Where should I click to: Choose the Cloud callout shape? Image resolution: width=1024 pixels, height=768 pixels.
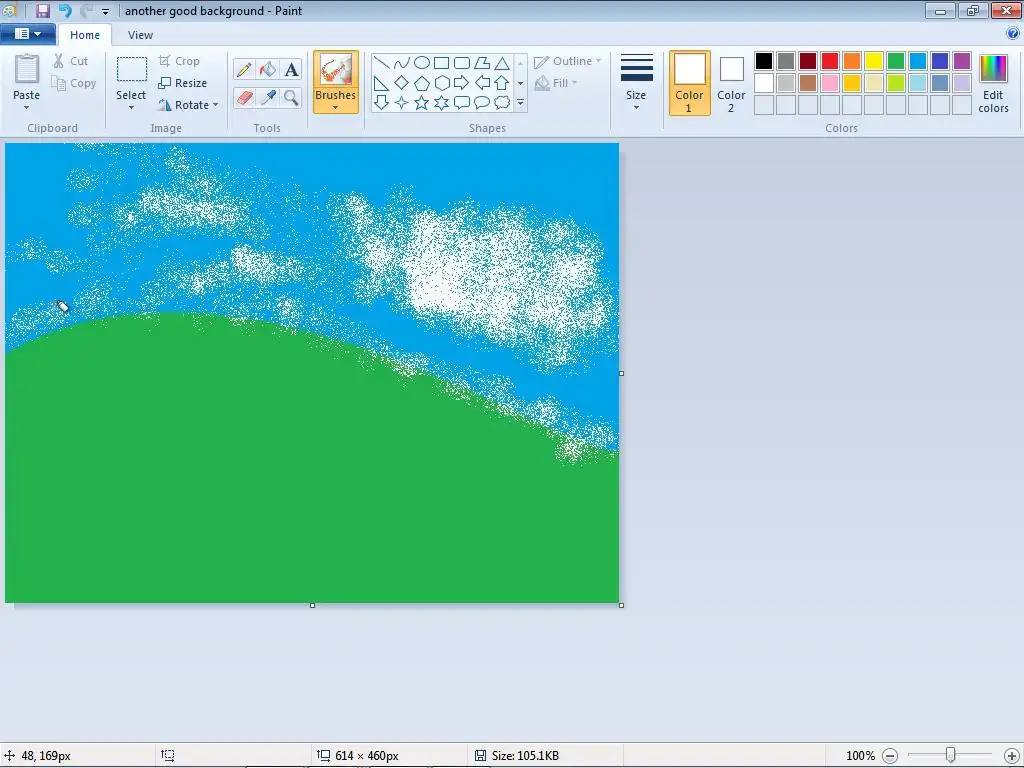[502, 103]
